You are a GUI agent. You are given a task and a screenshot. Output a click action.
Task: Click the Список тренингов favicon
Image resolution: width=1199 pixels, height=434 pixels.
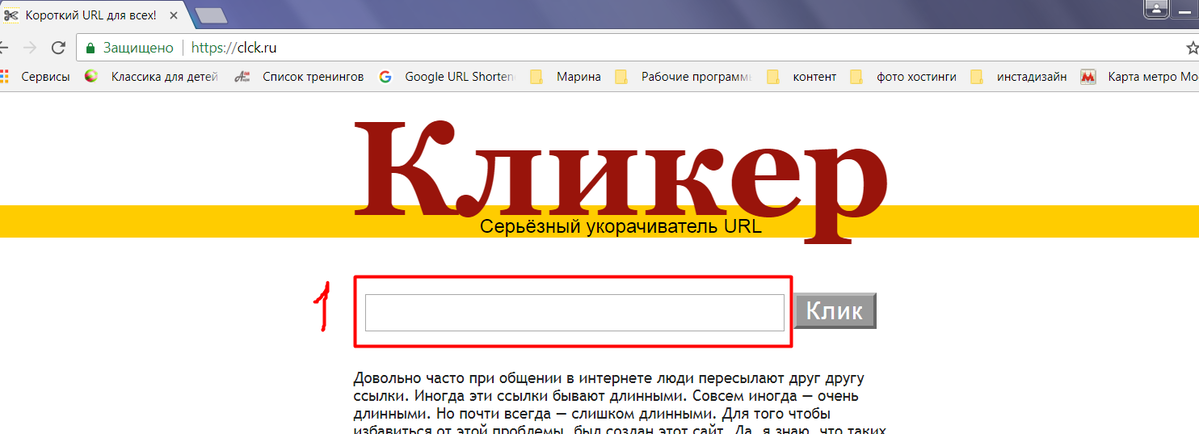(242, 76)
